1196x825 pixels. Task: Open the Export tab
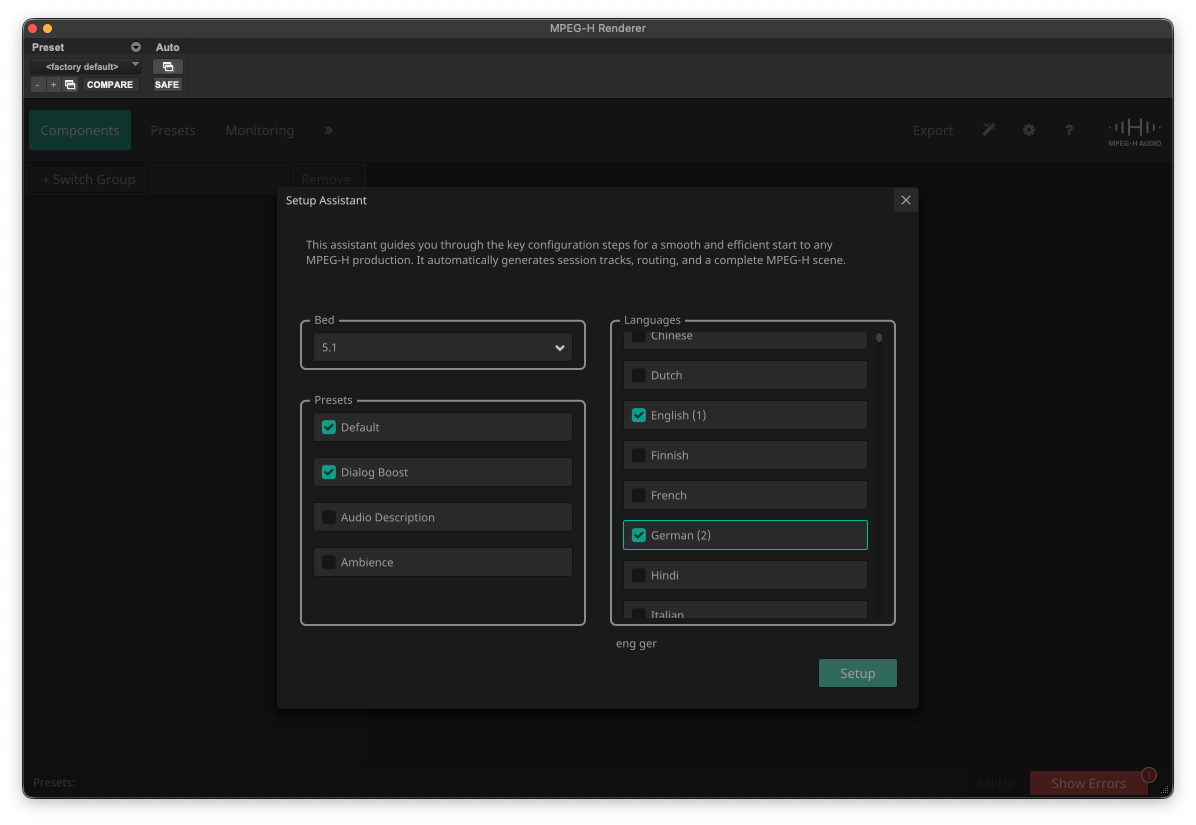[932, 130]
